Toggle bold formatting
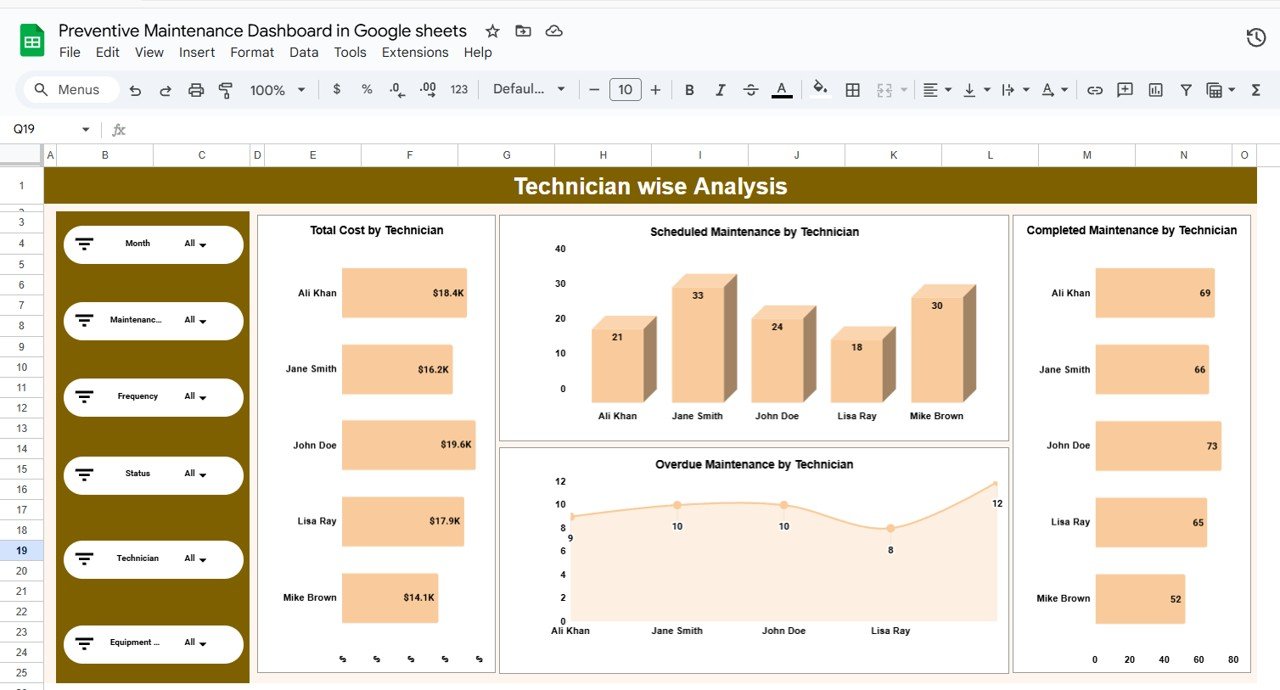 click(689, 90)
